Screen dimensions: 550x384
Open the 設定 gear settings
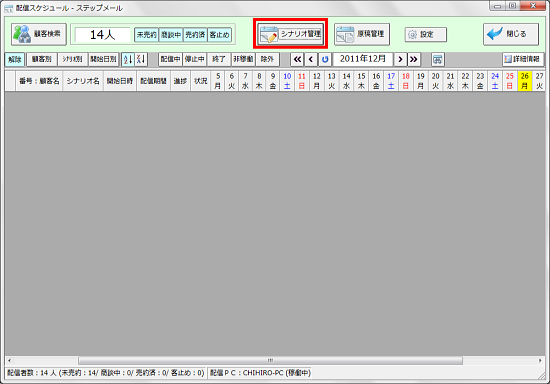[425, 34]
